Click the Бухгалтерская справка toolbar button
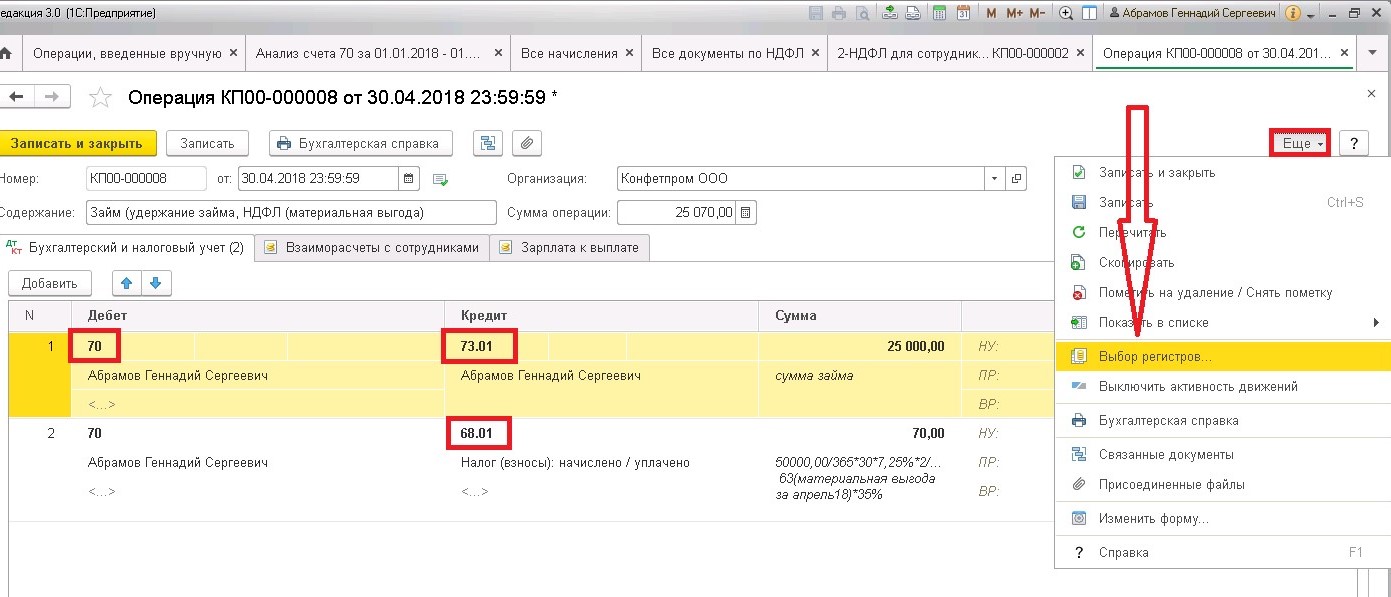This screenshot has height=597, width=1391. (361, 143)
